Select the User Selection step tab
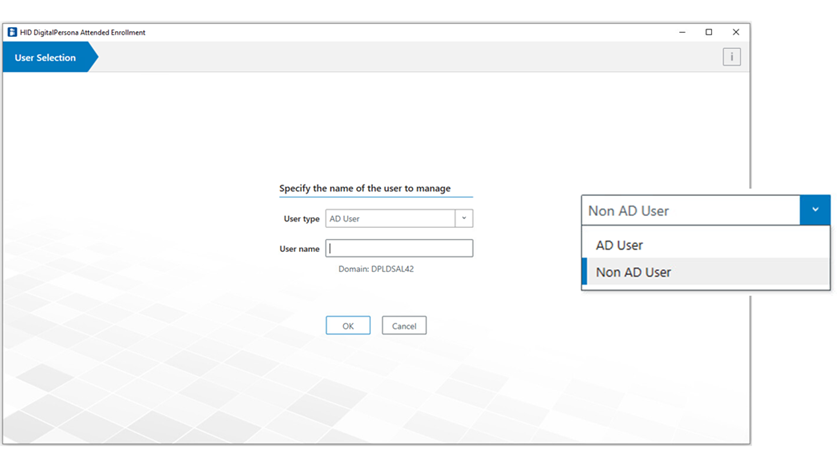 [x=46, y=58]
